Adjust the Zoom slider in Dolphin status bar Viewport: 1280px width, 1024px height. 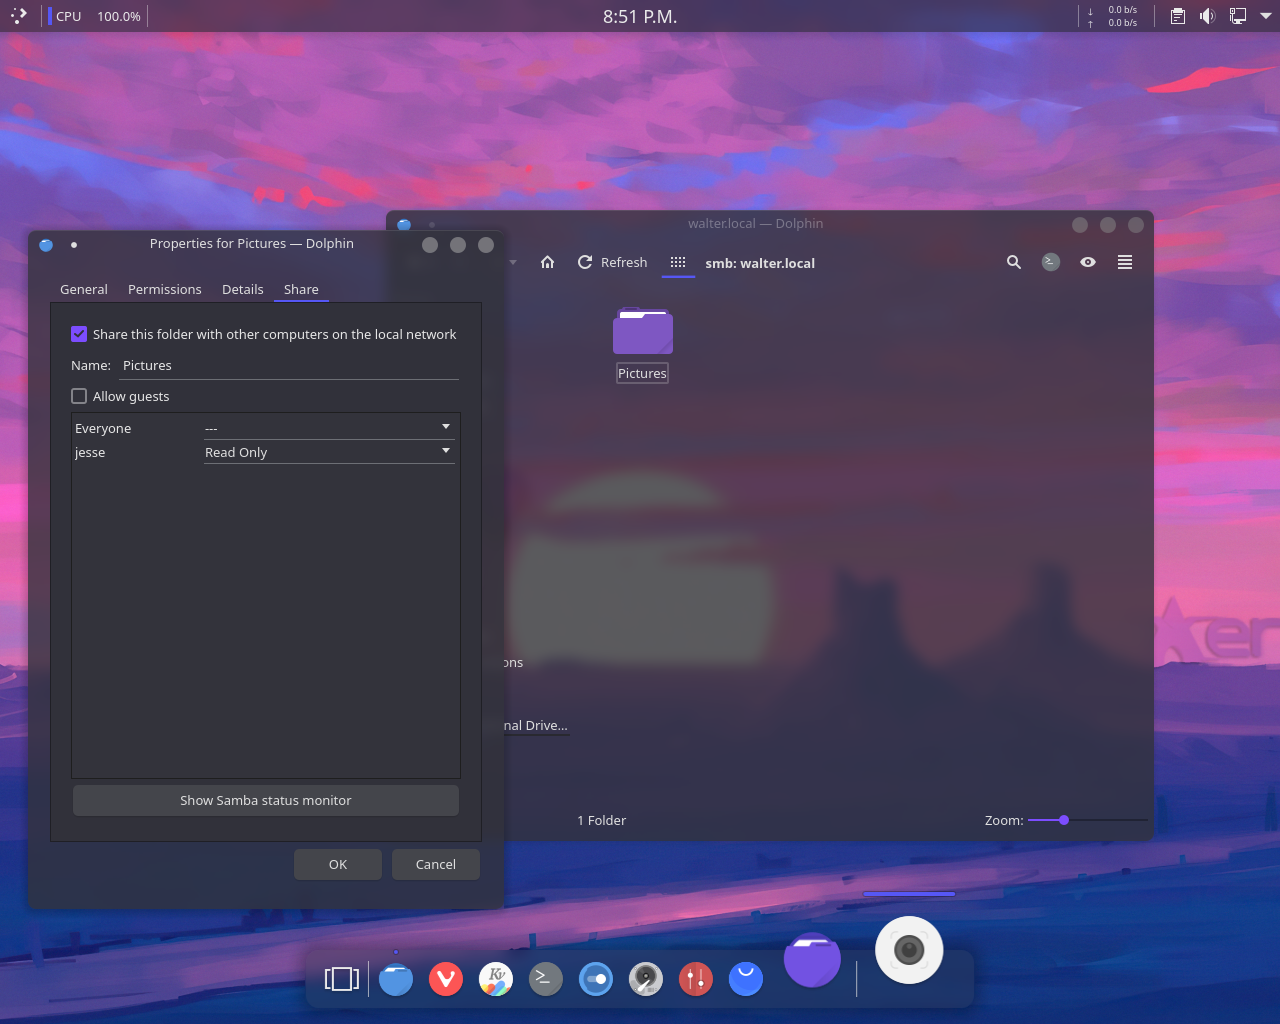click(x=1088, y=820)
